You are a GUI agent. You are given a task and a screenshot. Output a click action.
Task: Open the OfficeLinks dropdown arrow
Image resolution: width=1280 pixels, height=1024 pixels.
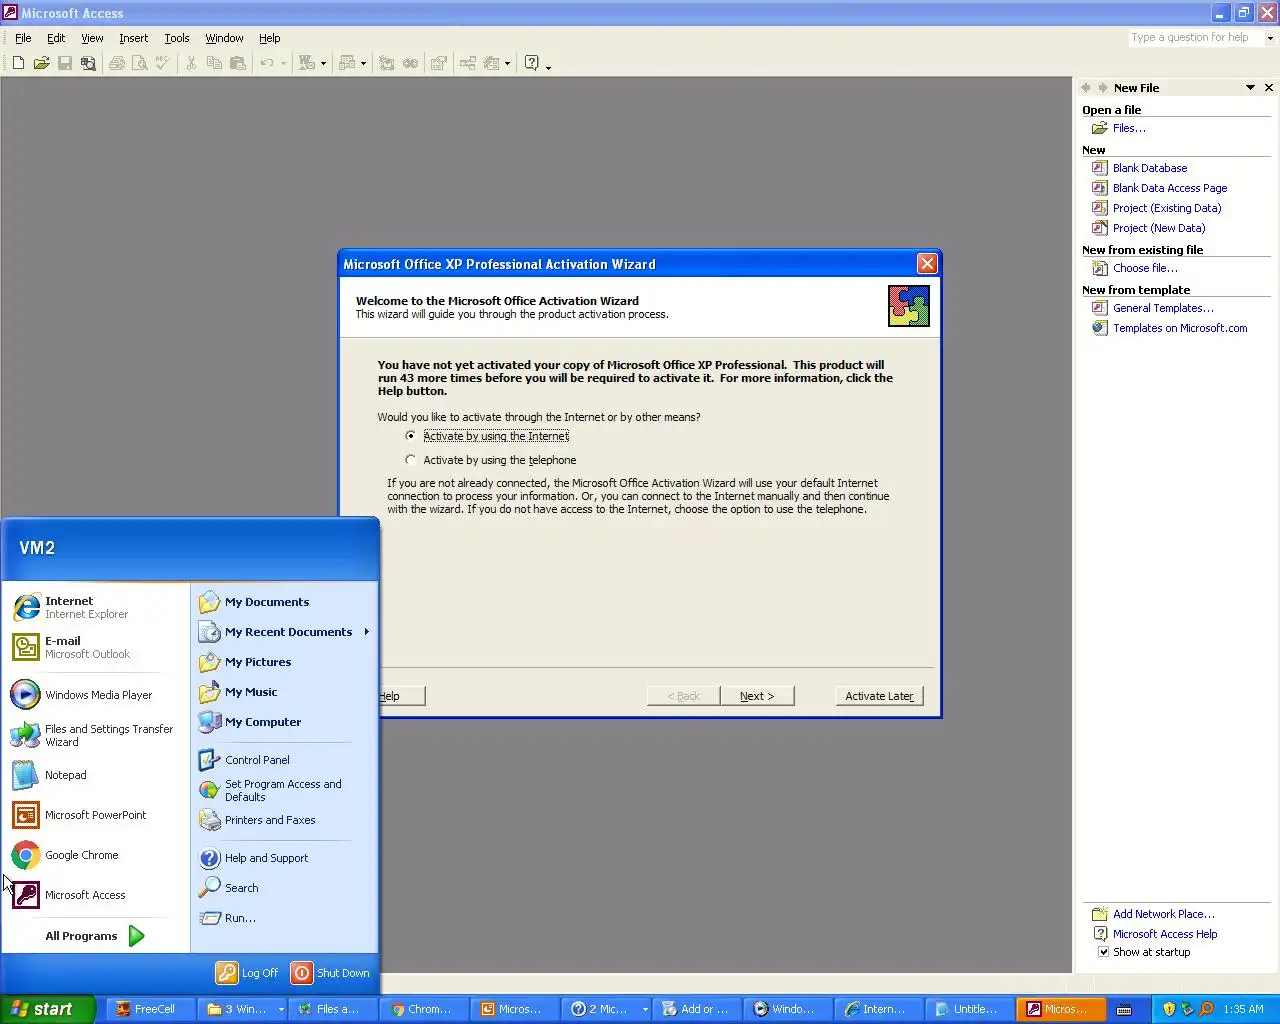click(x=323, y=63)
